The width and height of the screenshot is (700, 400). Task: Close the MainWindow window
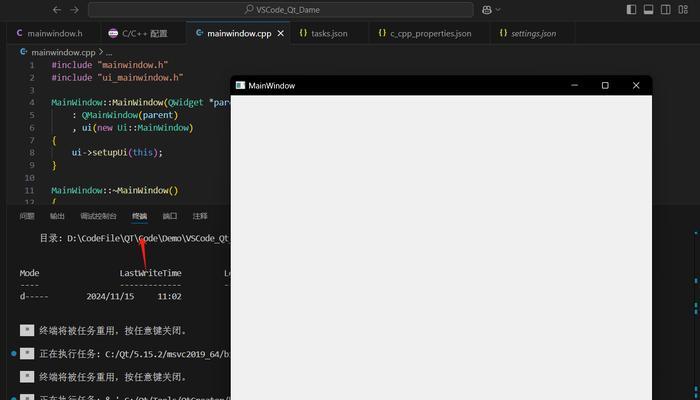636,85
